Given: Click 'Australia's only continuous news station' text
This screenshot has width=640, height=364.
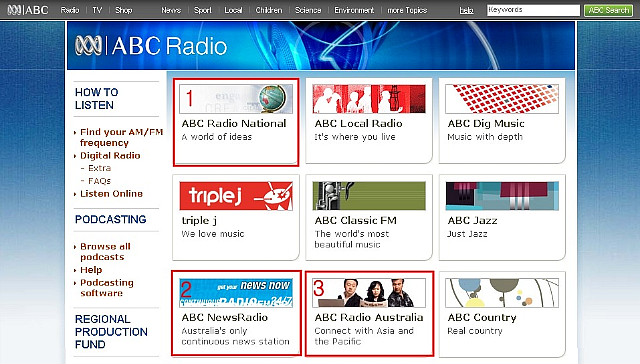Looking at the screenshot, I should [x=236, y=336].
